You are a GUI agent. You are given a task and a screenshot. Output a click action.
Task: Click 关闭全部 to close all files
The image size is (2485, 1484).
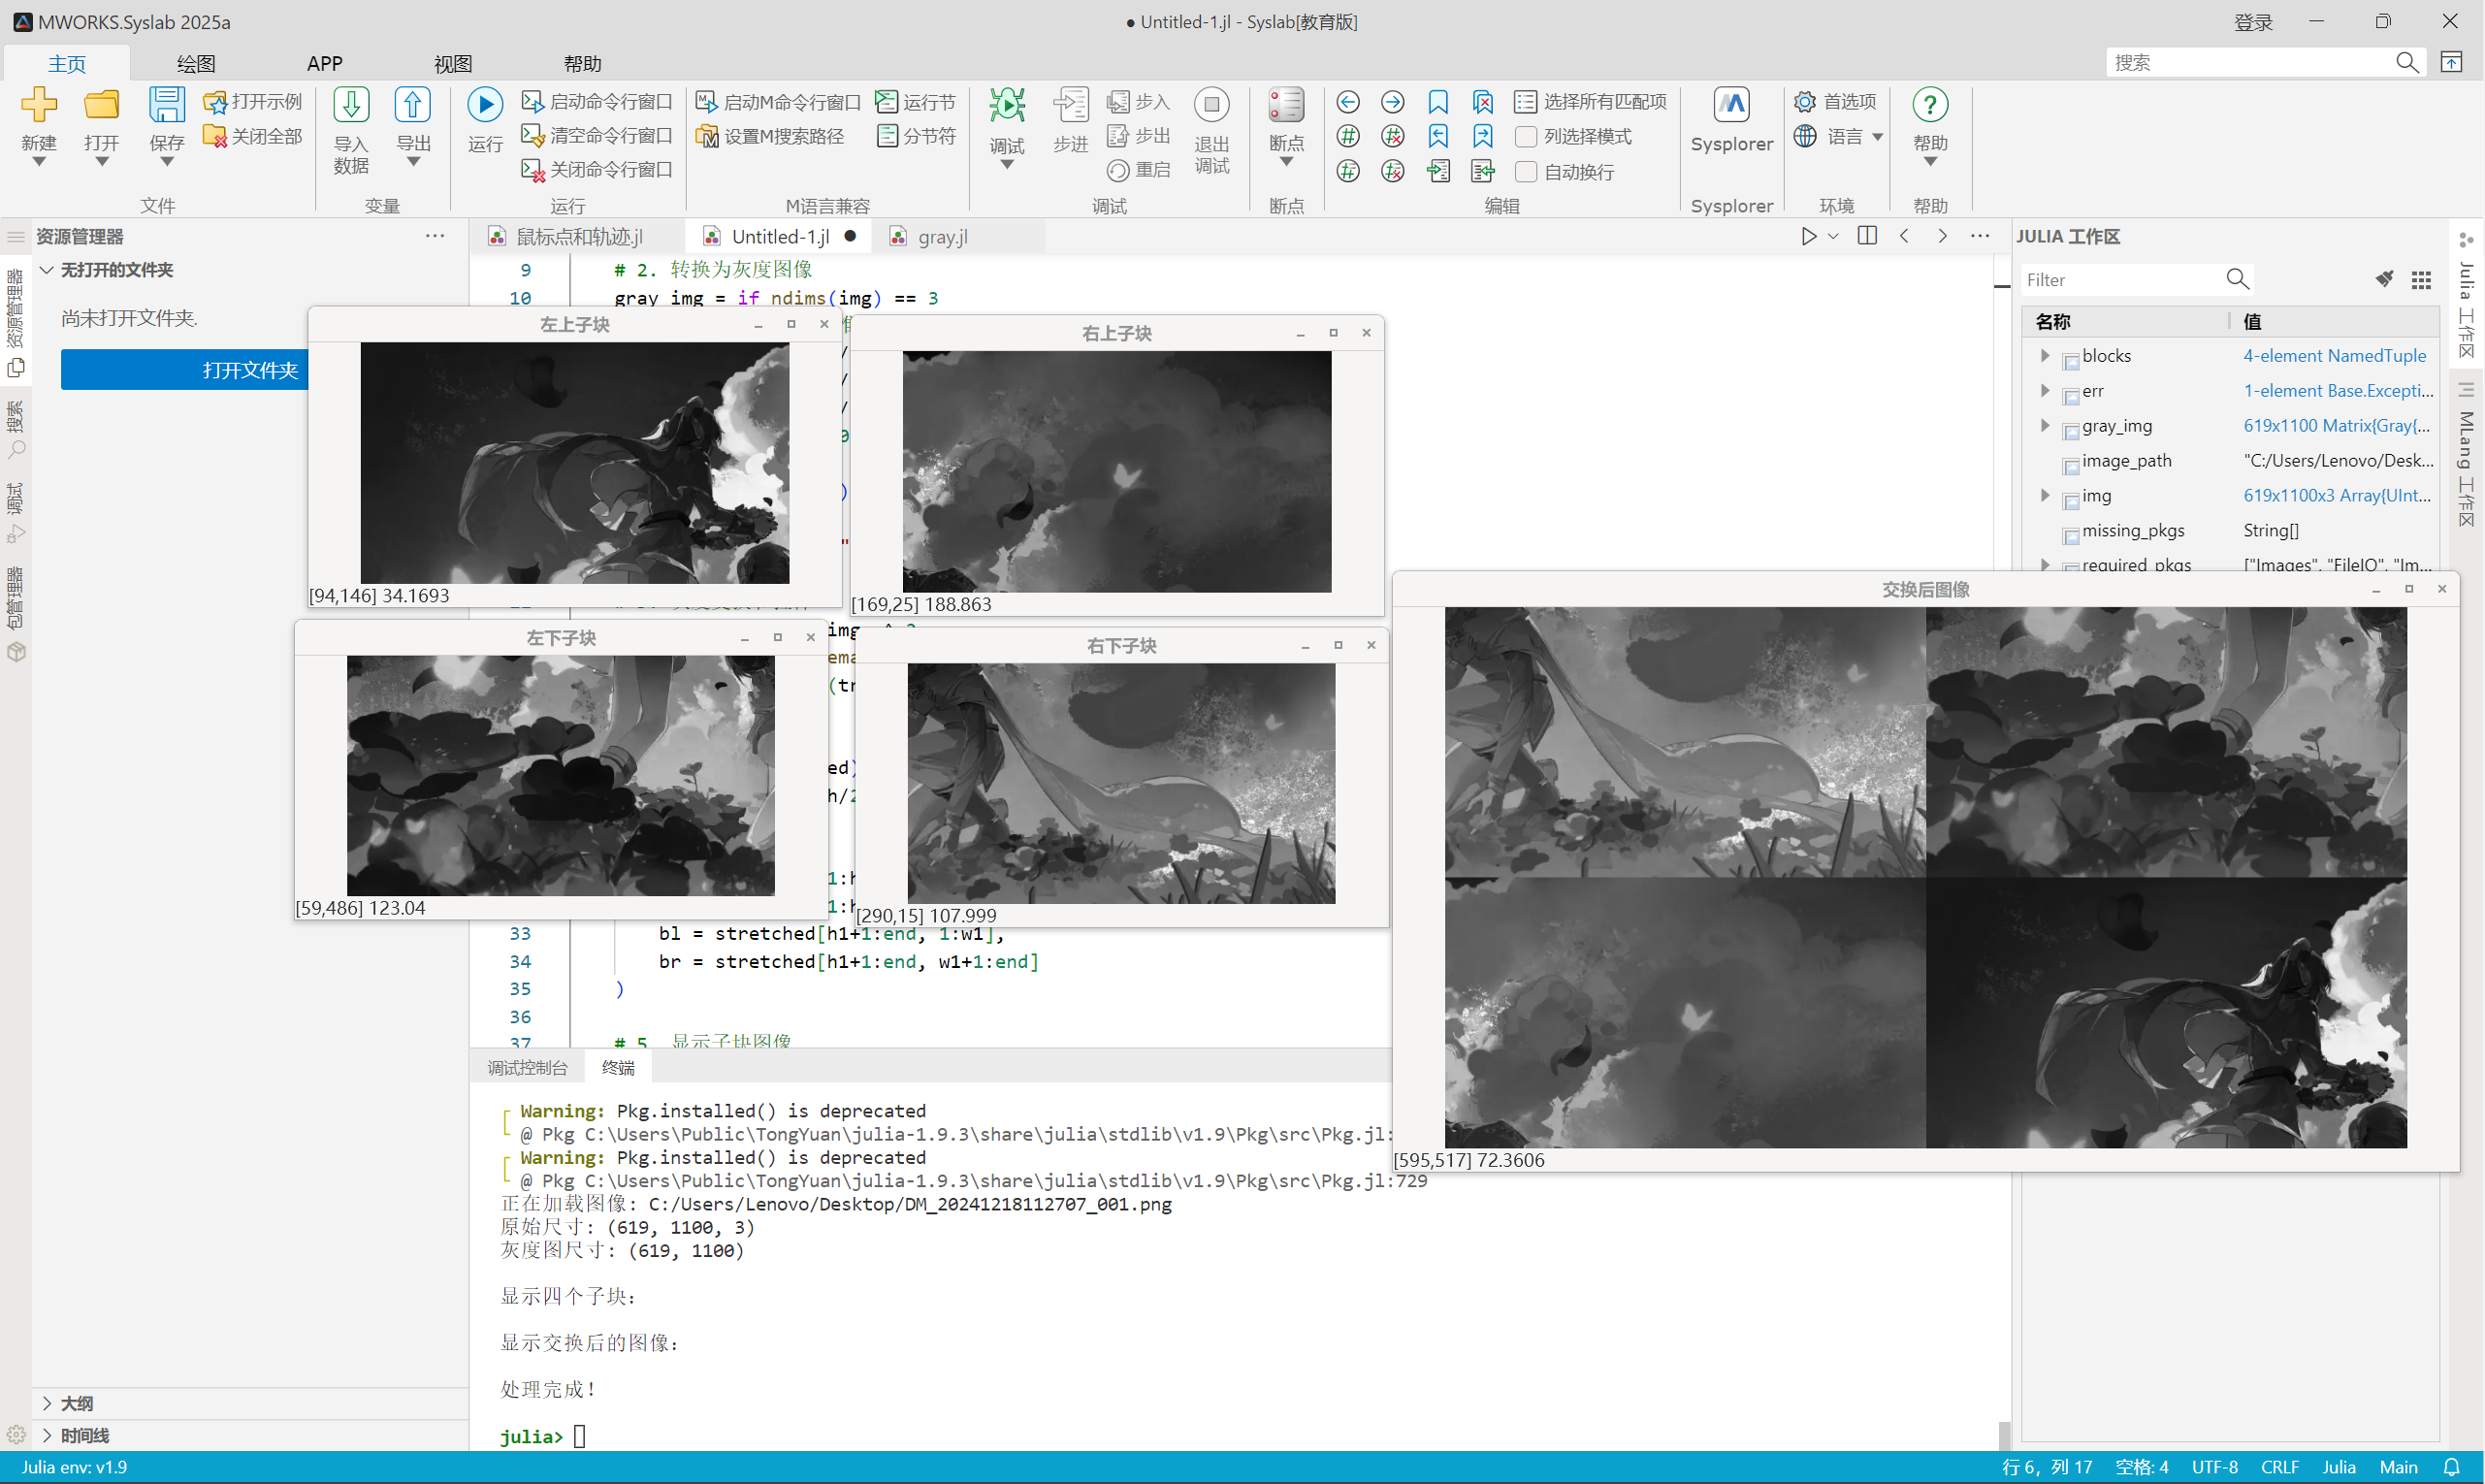(253, 136)
